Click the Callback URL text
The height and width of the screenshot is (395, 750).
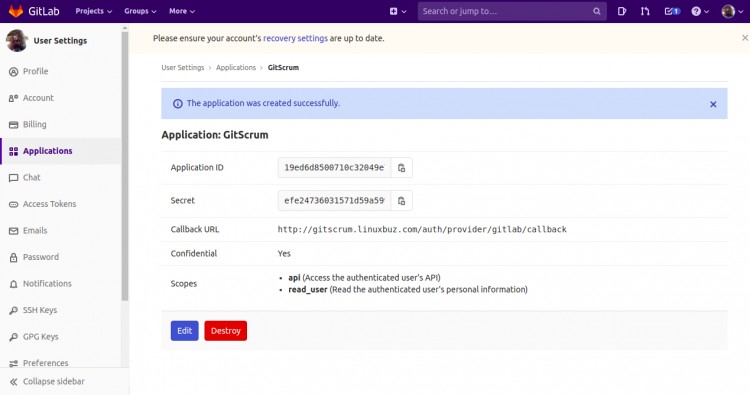422,230
